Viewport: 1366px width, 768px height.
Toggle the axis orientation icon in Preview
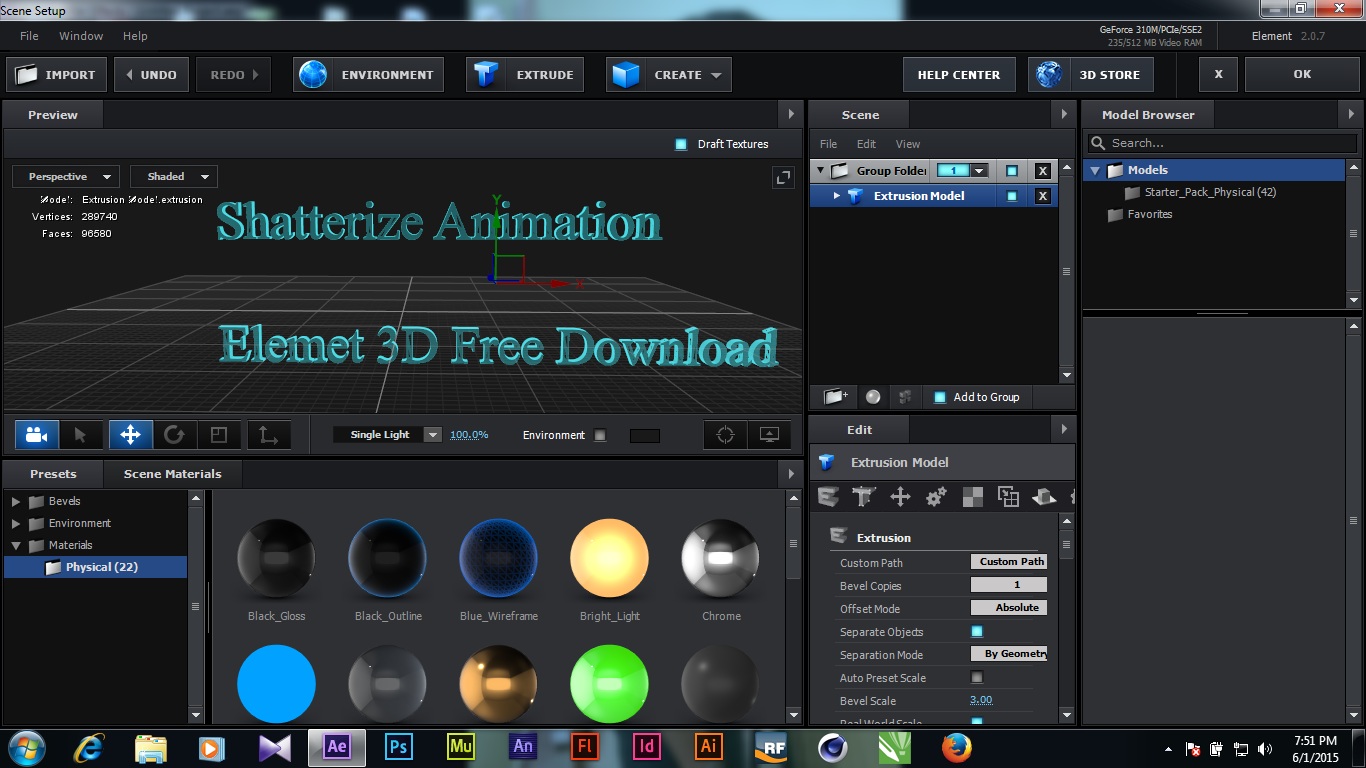(x=269, y=435)
